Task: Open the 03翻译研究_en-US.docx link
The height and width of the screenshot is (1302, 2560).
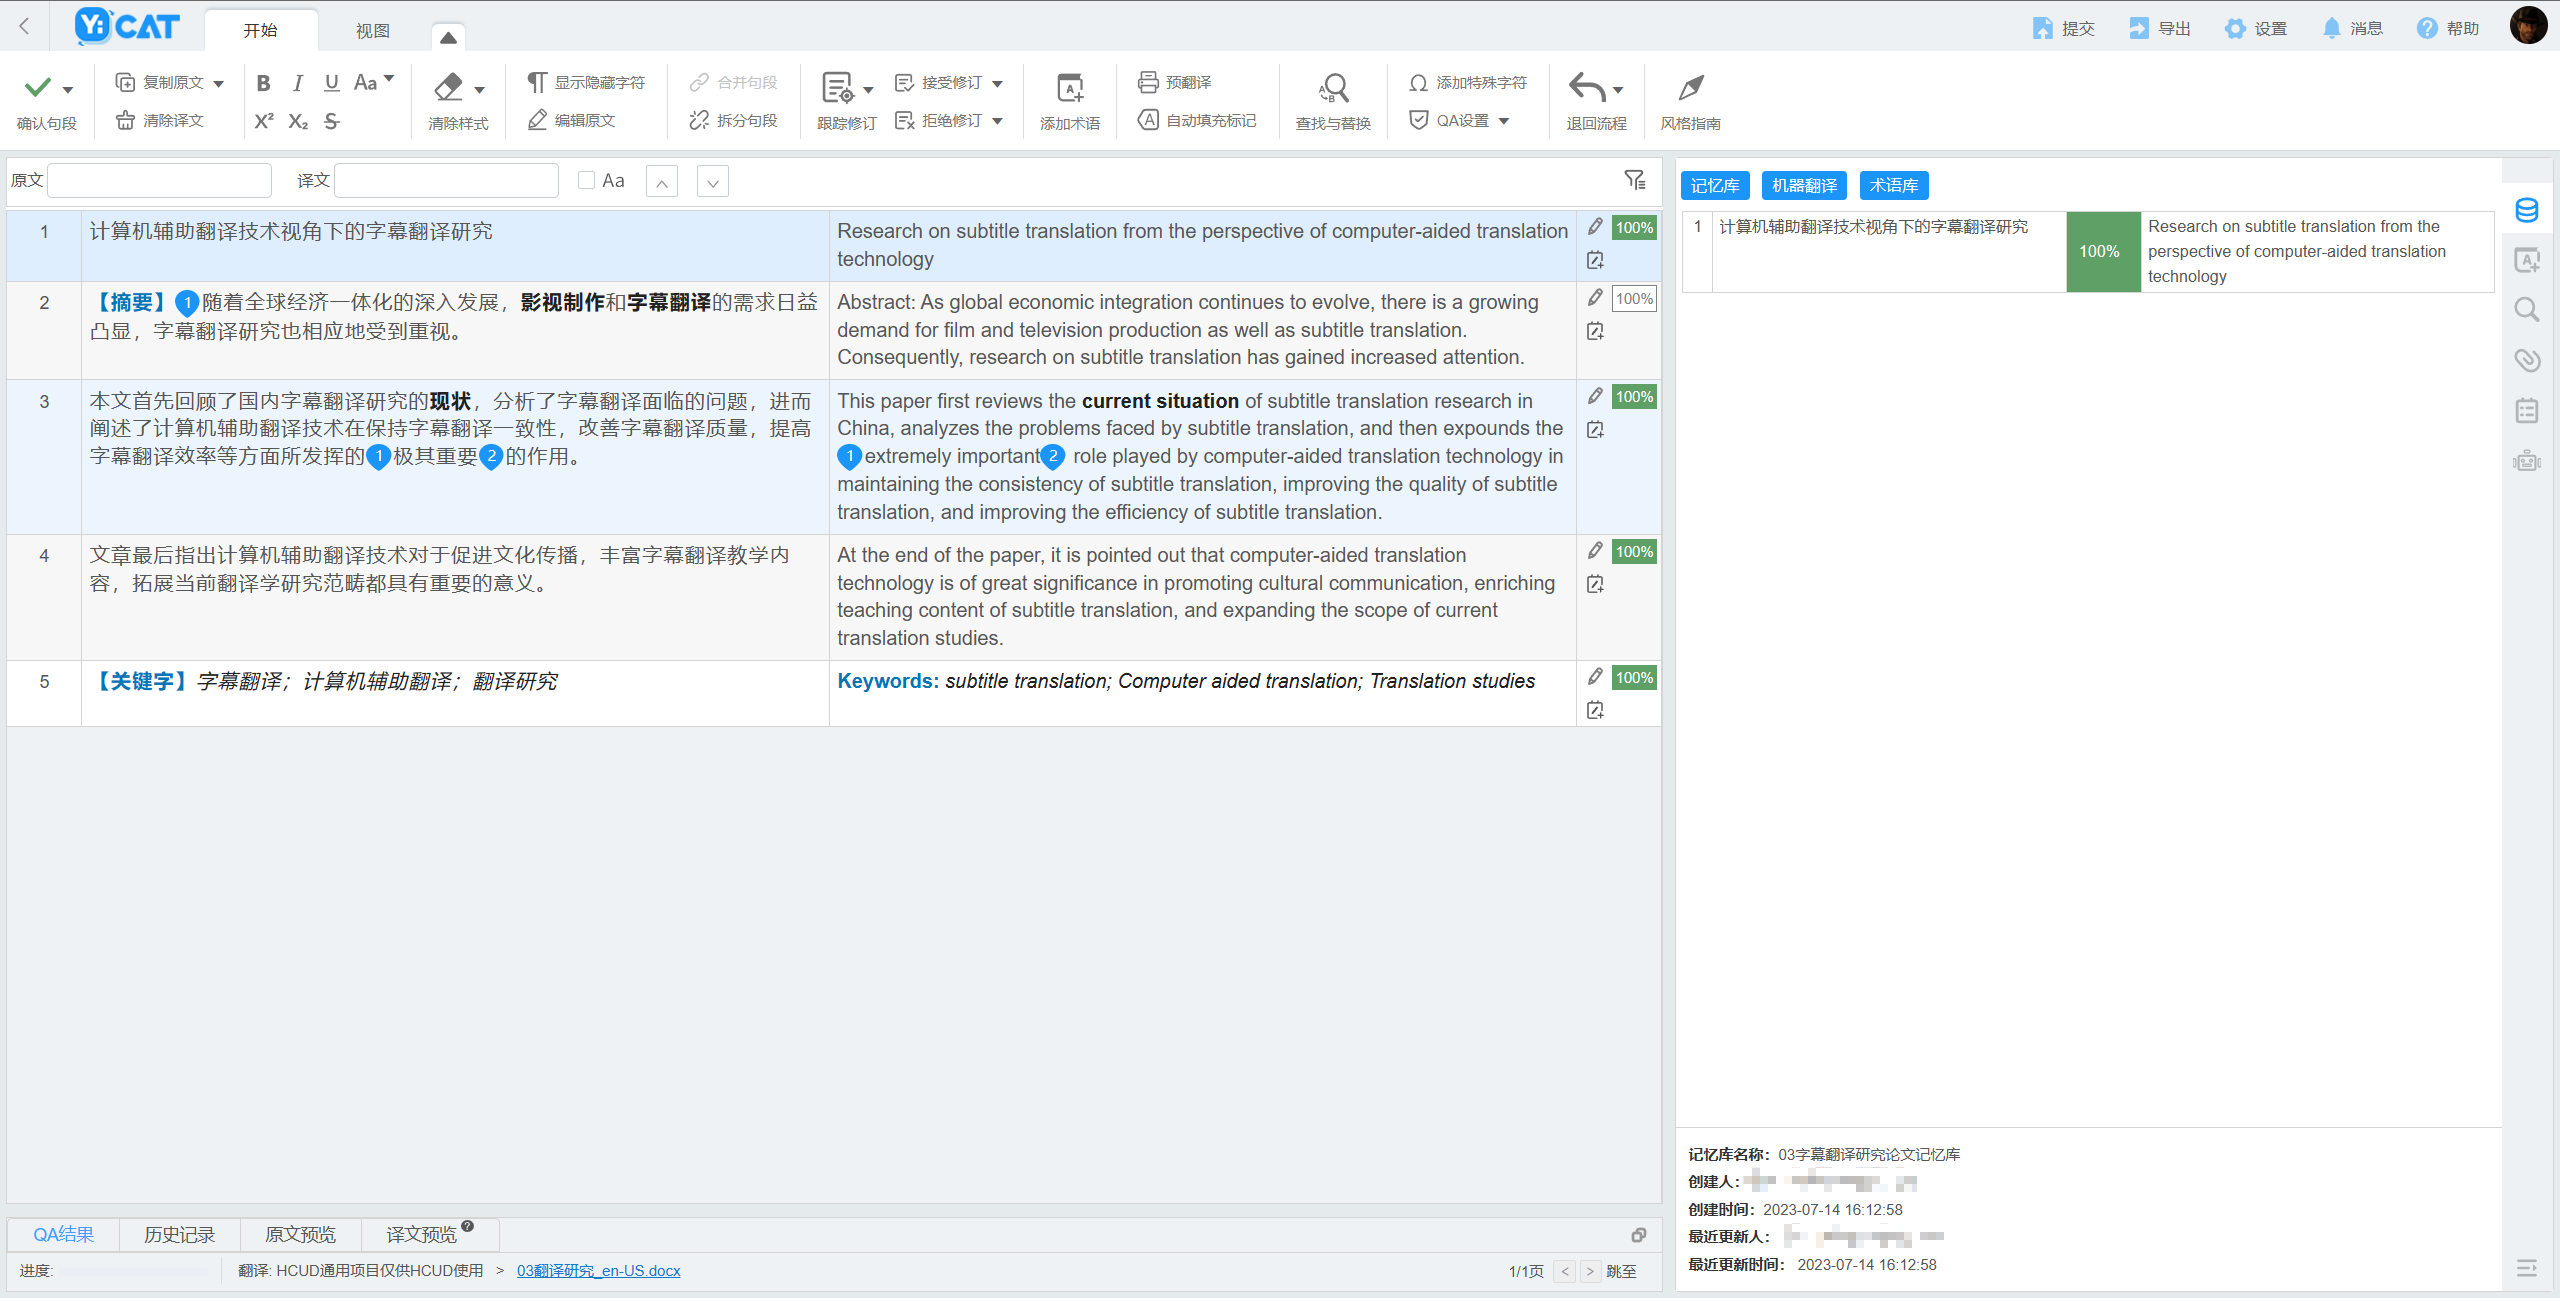Action: (598, 1270)
